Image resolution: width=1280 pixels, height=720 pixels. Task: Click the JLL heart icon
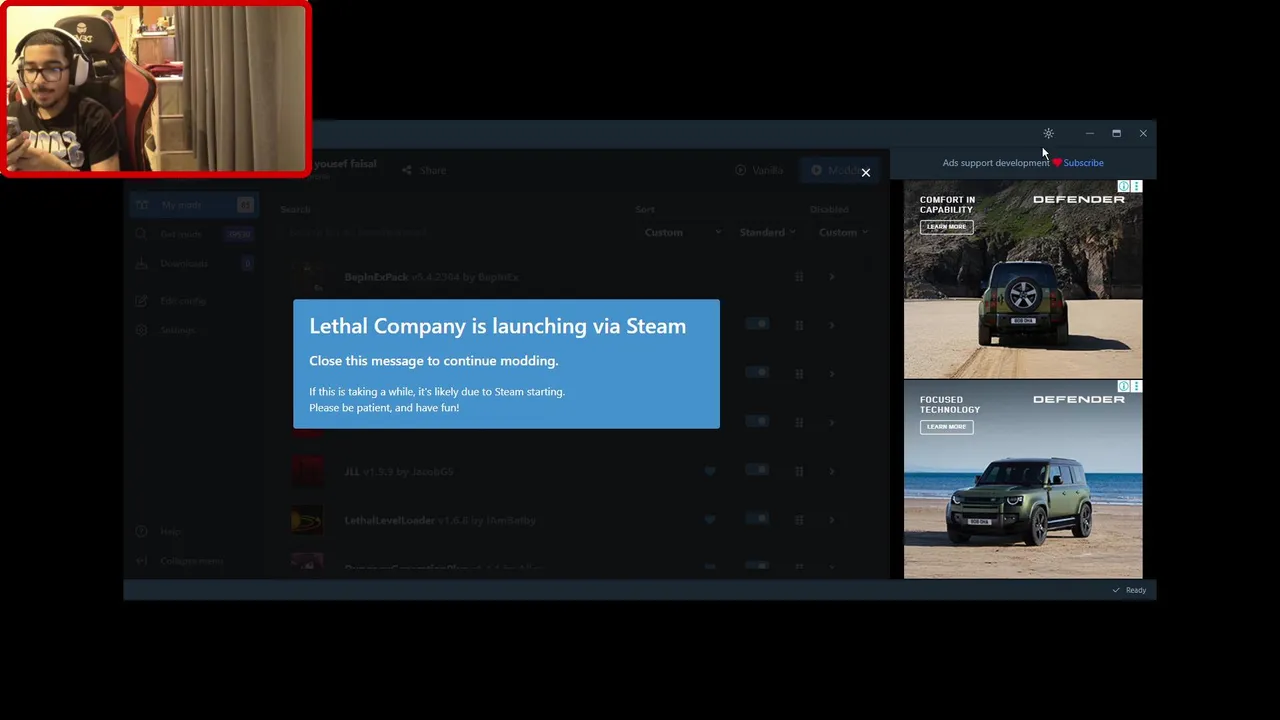(710, 471)
